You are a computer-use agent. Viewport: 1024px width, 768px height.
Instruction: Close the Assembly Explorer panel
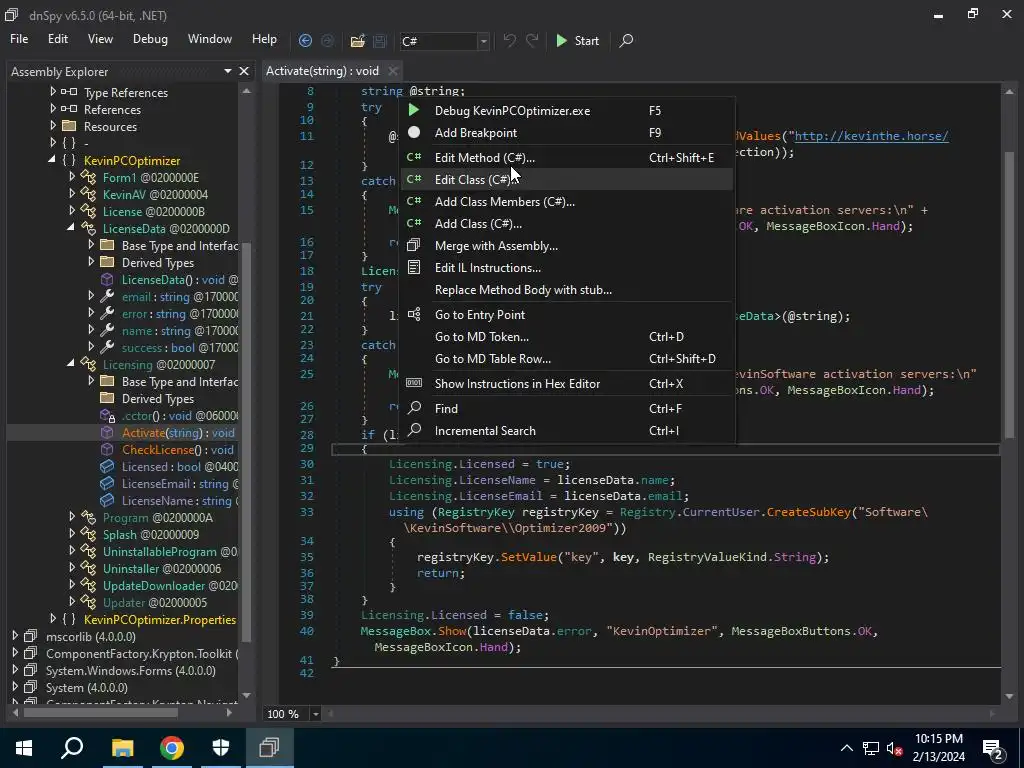pyautogui.click(x=245, y=71)
